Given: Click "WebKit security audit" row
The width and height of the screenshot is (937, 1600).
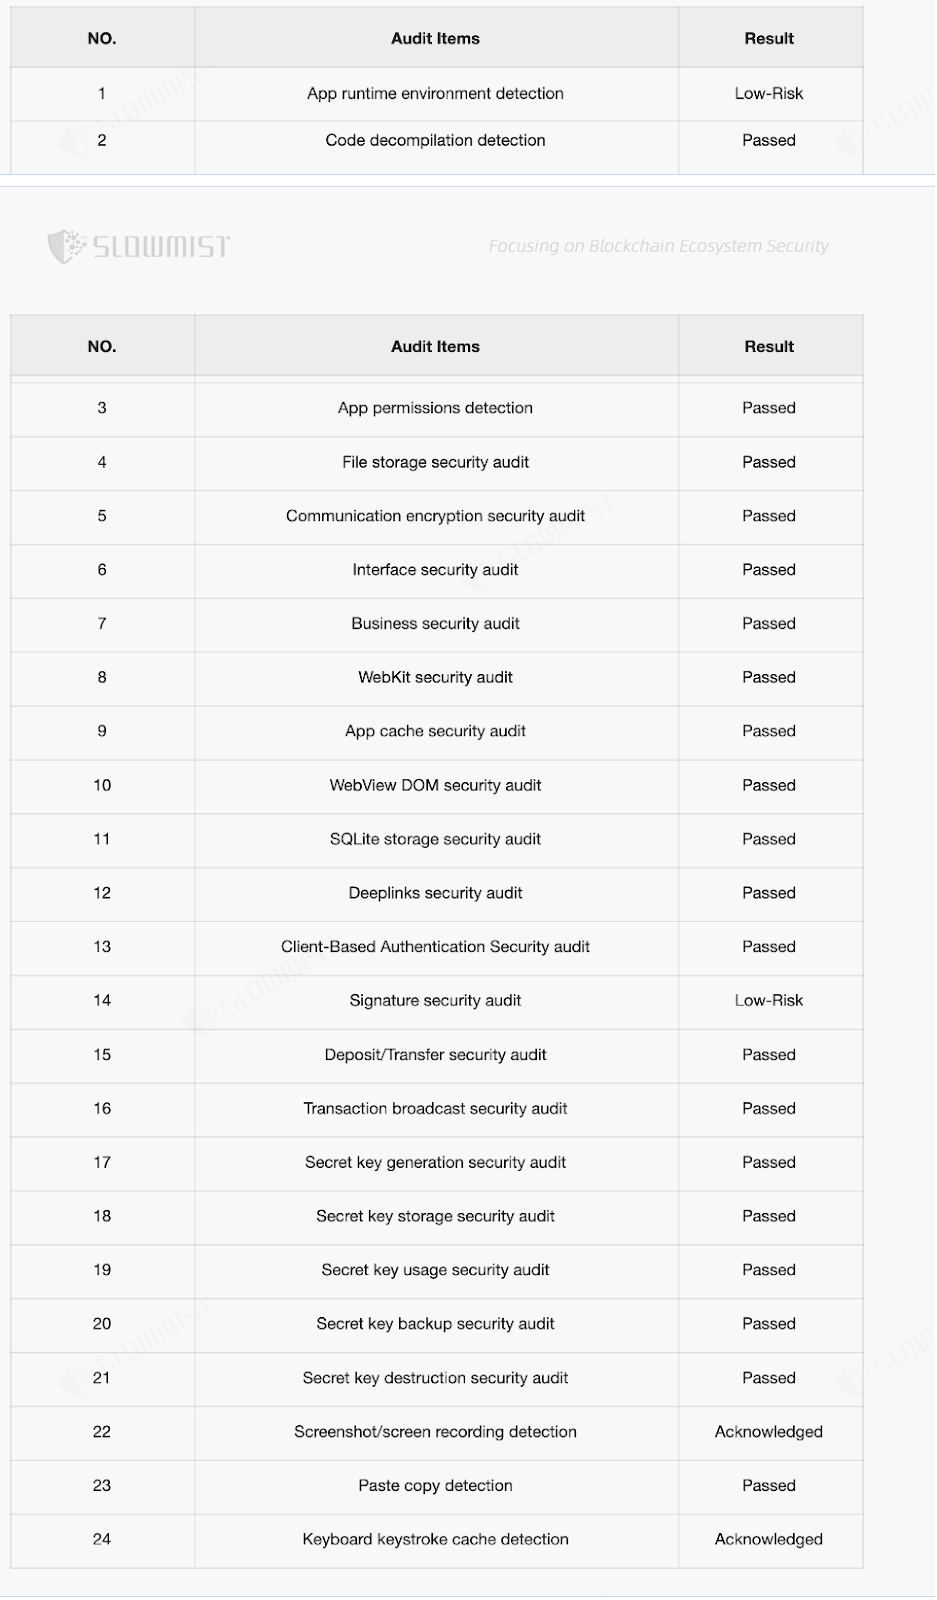Looking at the screenshot, I should (x=435, y=678).
